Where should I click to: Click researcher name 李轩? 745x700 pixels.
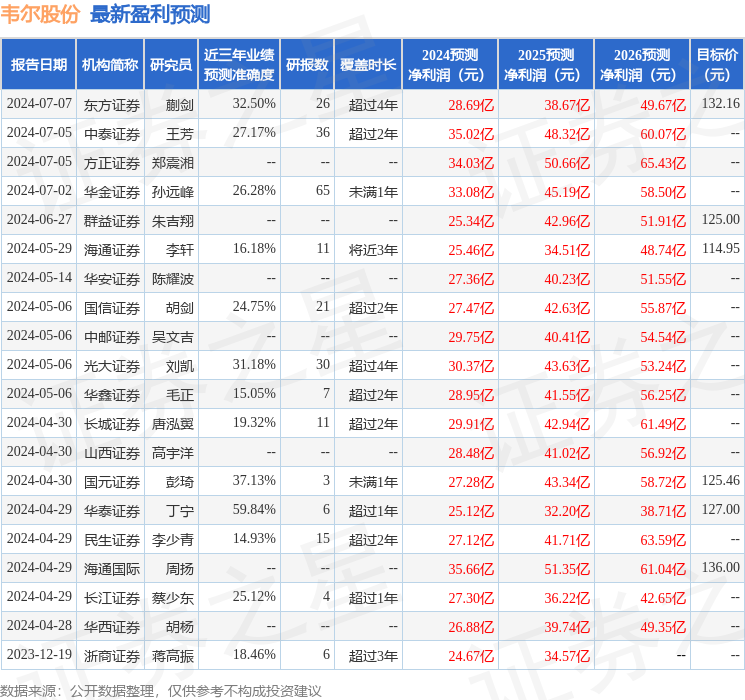tap(180, 250)
